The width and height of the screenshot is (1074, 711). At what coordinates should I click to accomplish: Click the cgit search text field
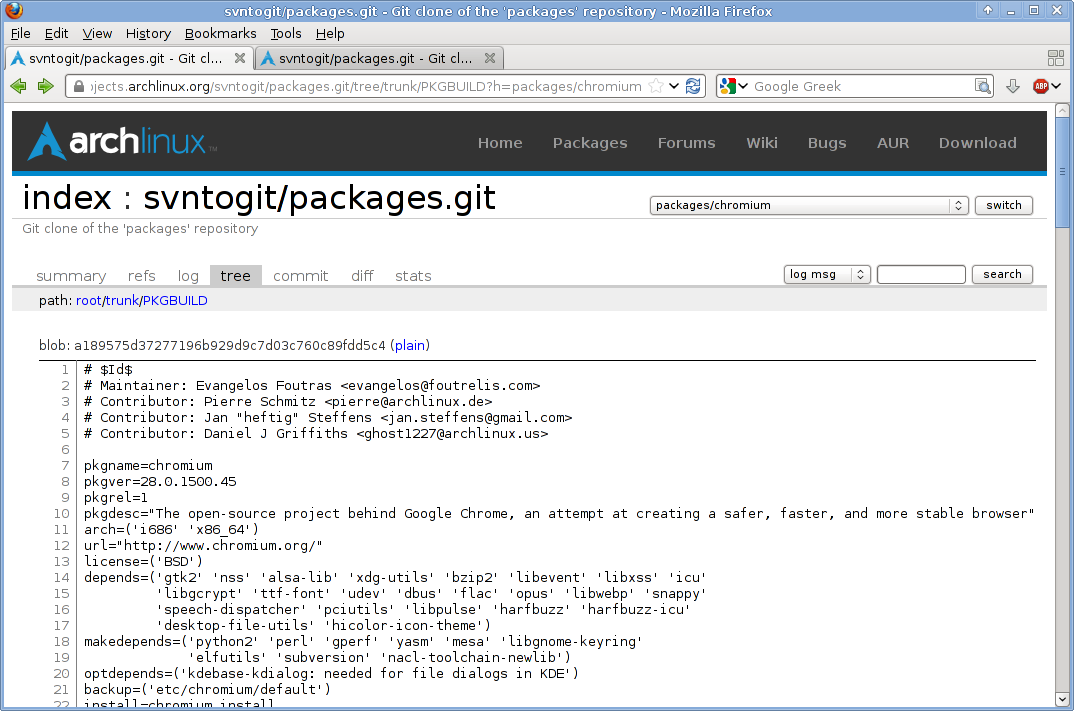921,274
